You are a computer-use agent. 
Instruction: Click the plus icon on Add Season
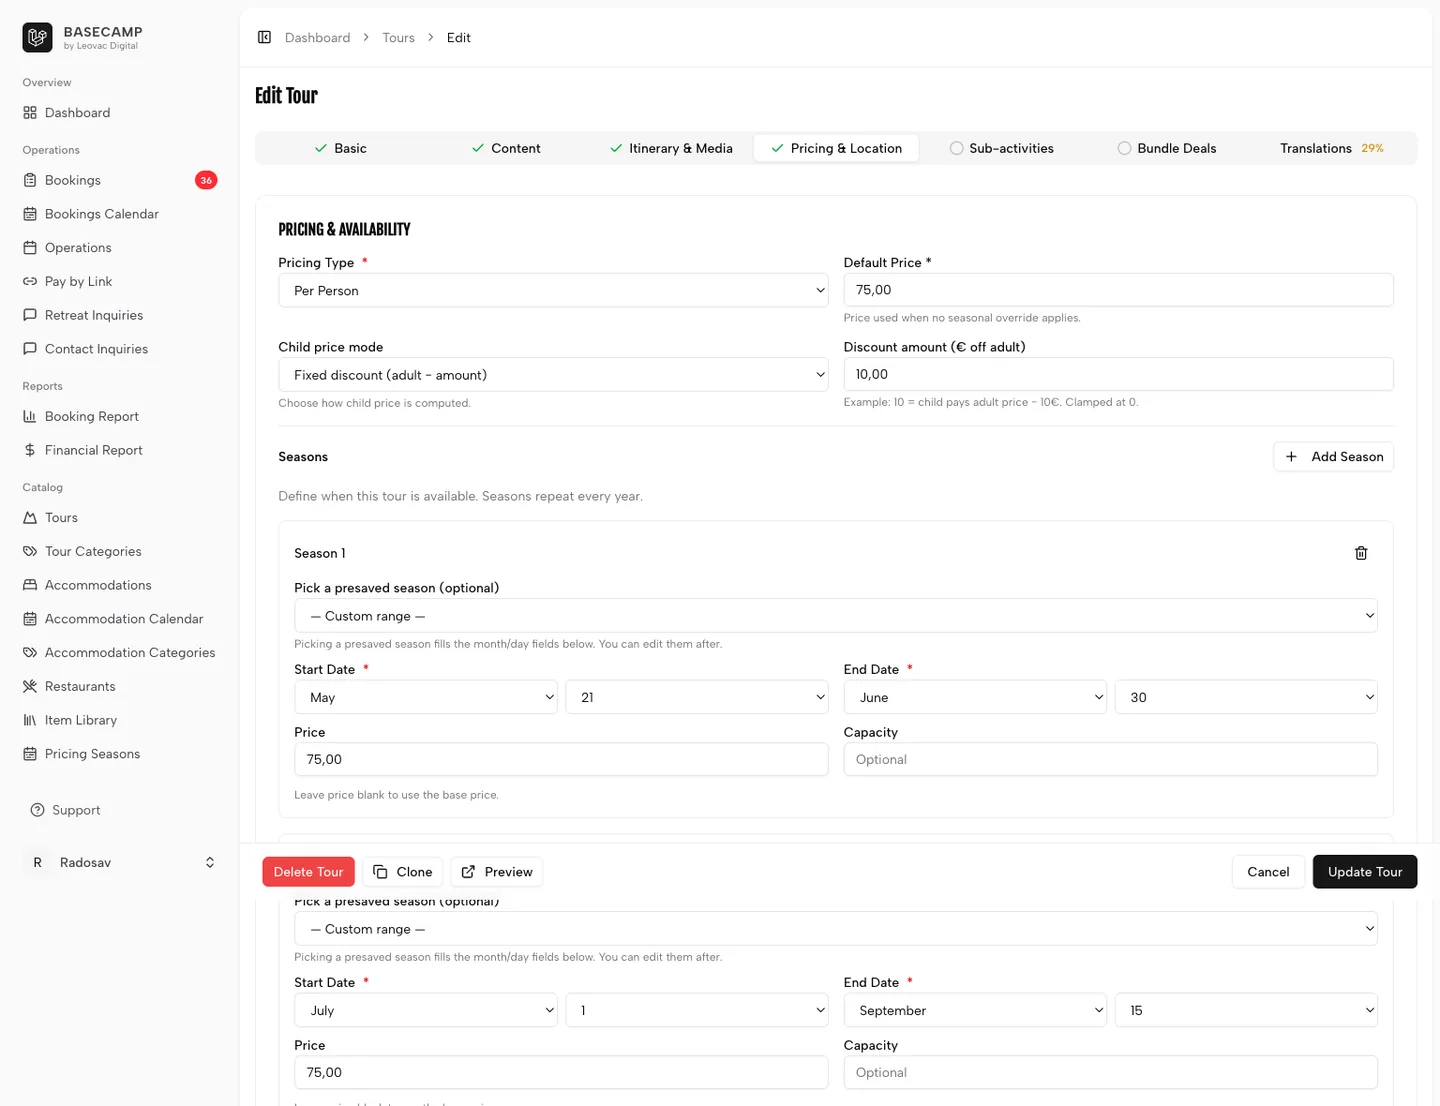(x=1291, y=457)
